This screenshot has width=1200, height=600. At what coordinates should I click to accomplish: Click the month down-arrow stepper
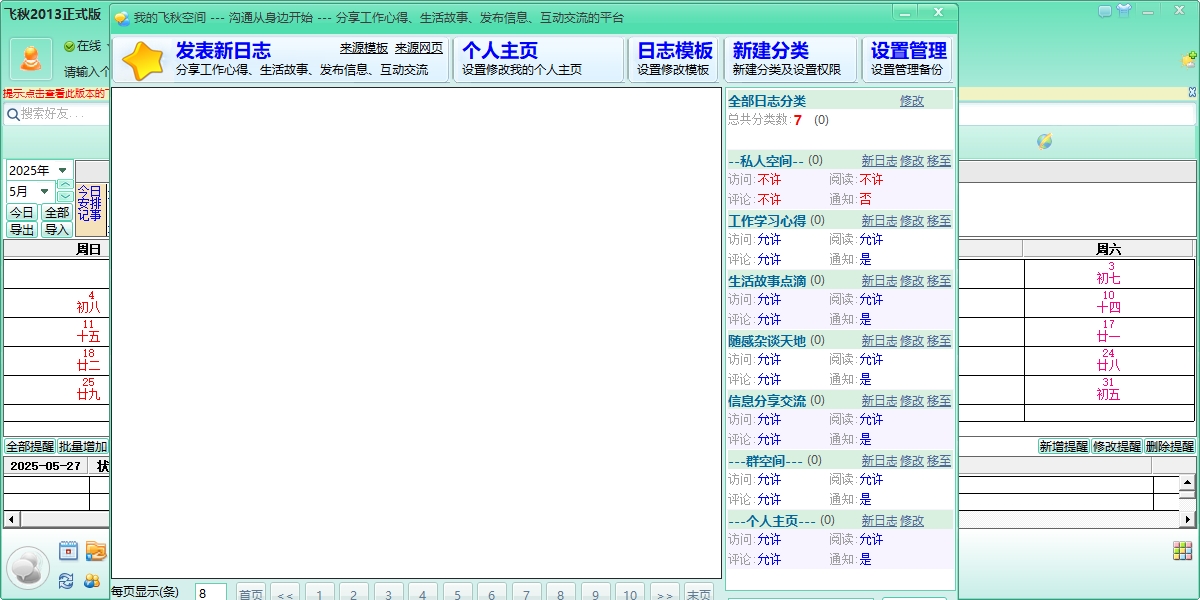coord(65,196)
